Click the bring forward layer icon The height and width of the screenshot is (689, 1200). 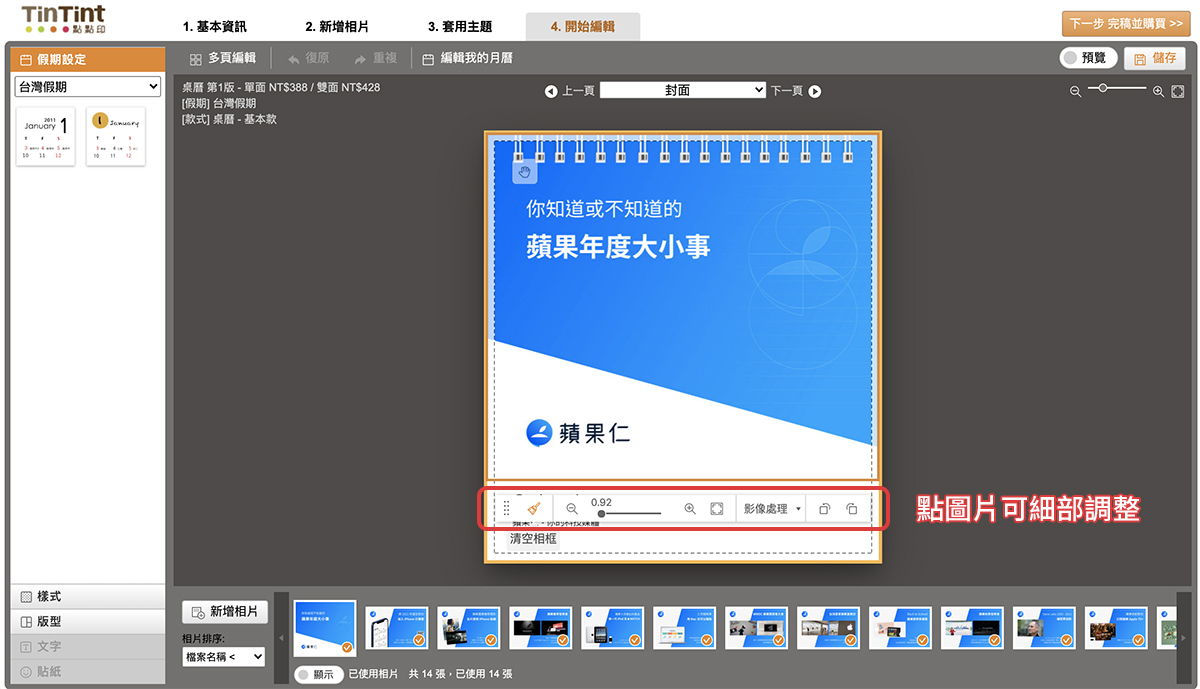(x=825, y=509)
